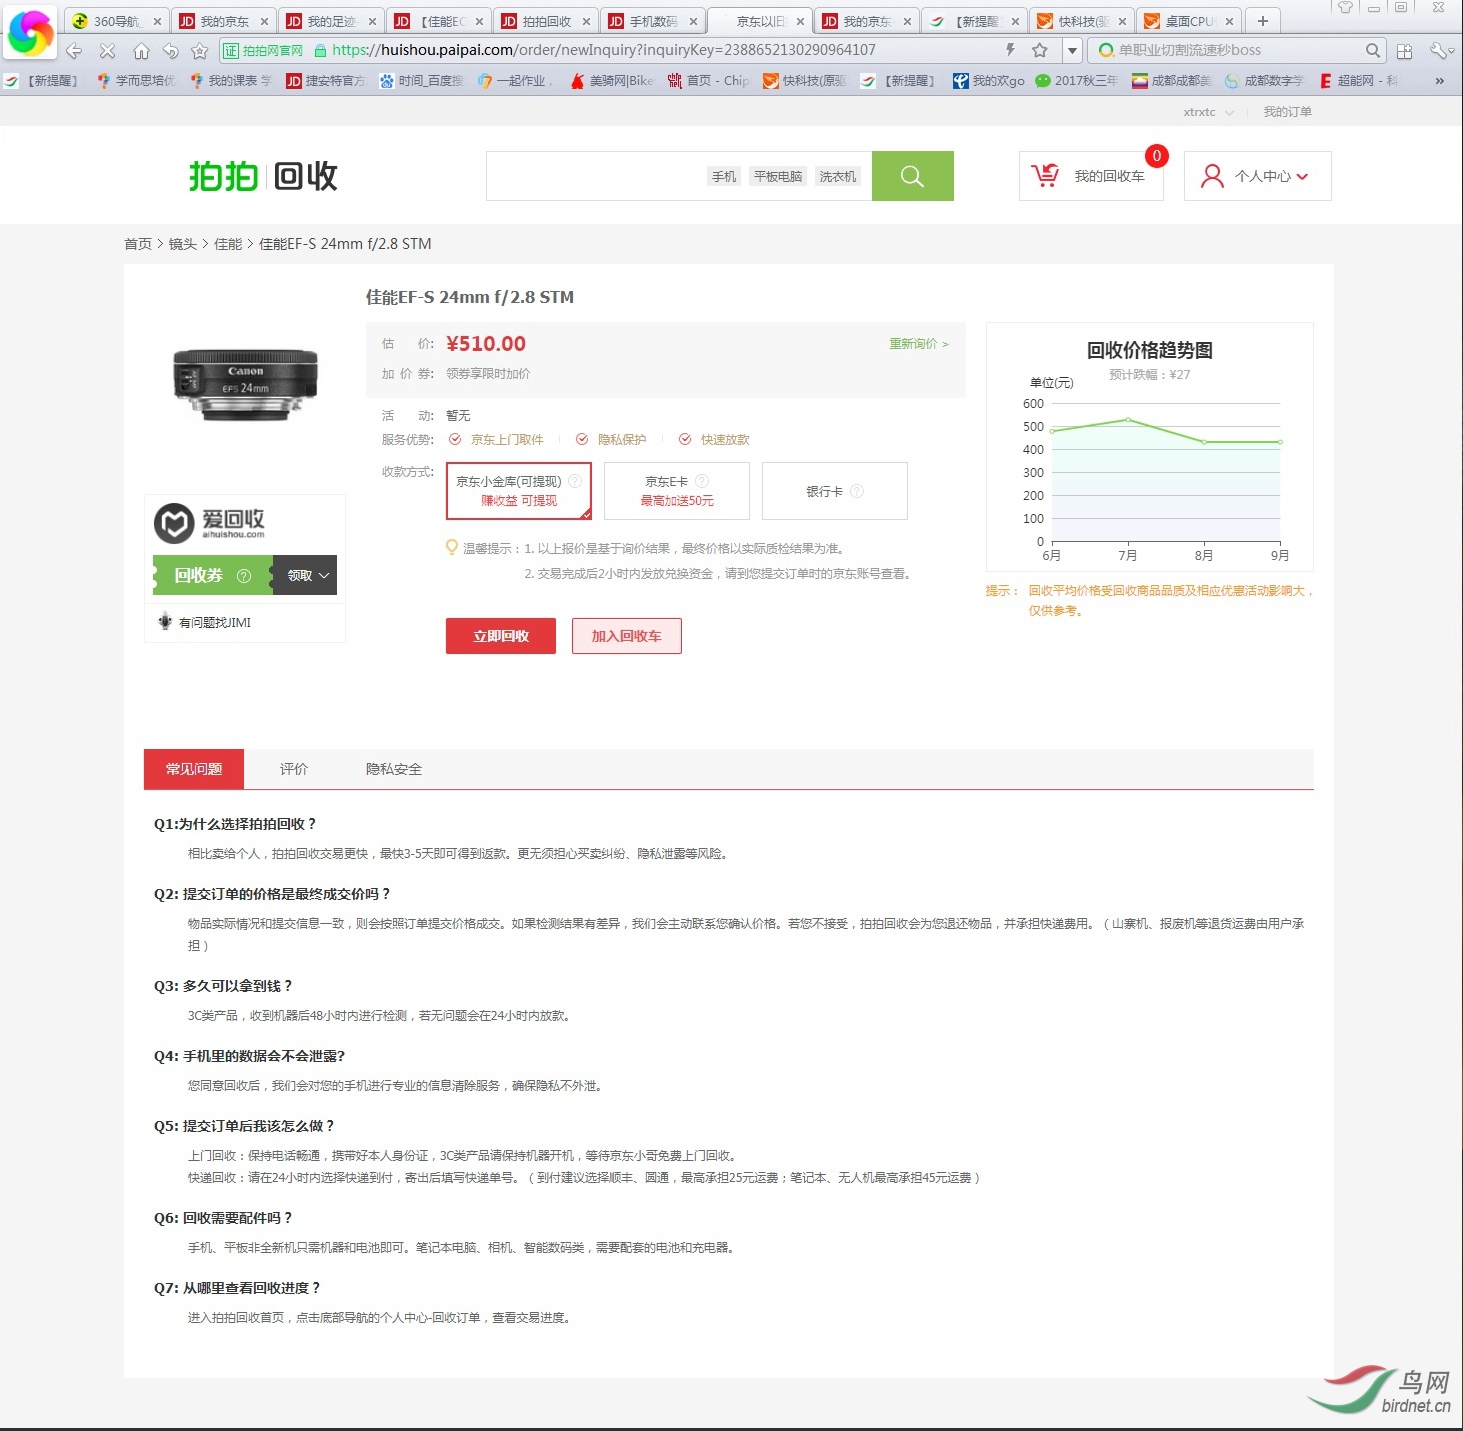Click the 有问题找JIMI link

[x=215, y=622]
